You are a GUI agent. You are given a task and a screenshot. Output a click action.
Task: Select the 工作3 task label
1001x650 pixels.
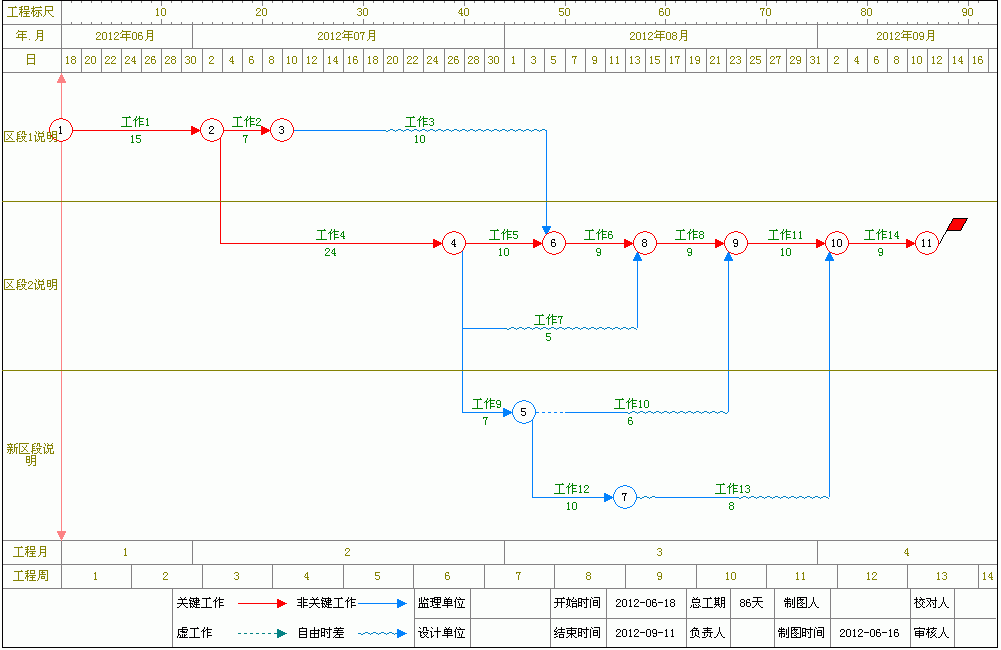click(420, 122)
